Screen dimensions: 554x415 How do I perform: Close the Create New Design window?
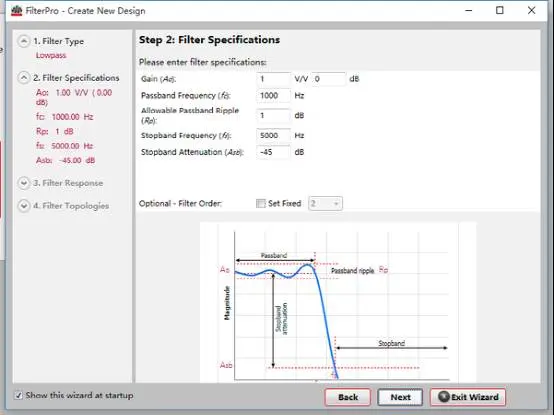click(x=531, y=11)
